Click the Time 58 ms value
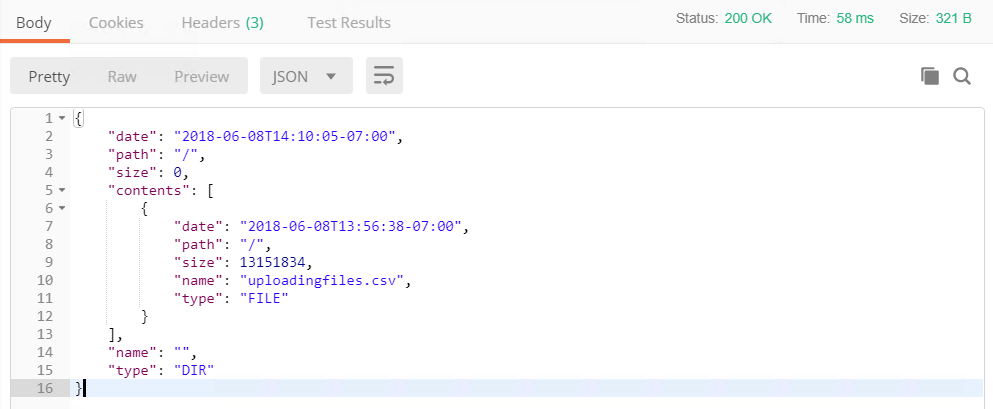 [855, 18]
